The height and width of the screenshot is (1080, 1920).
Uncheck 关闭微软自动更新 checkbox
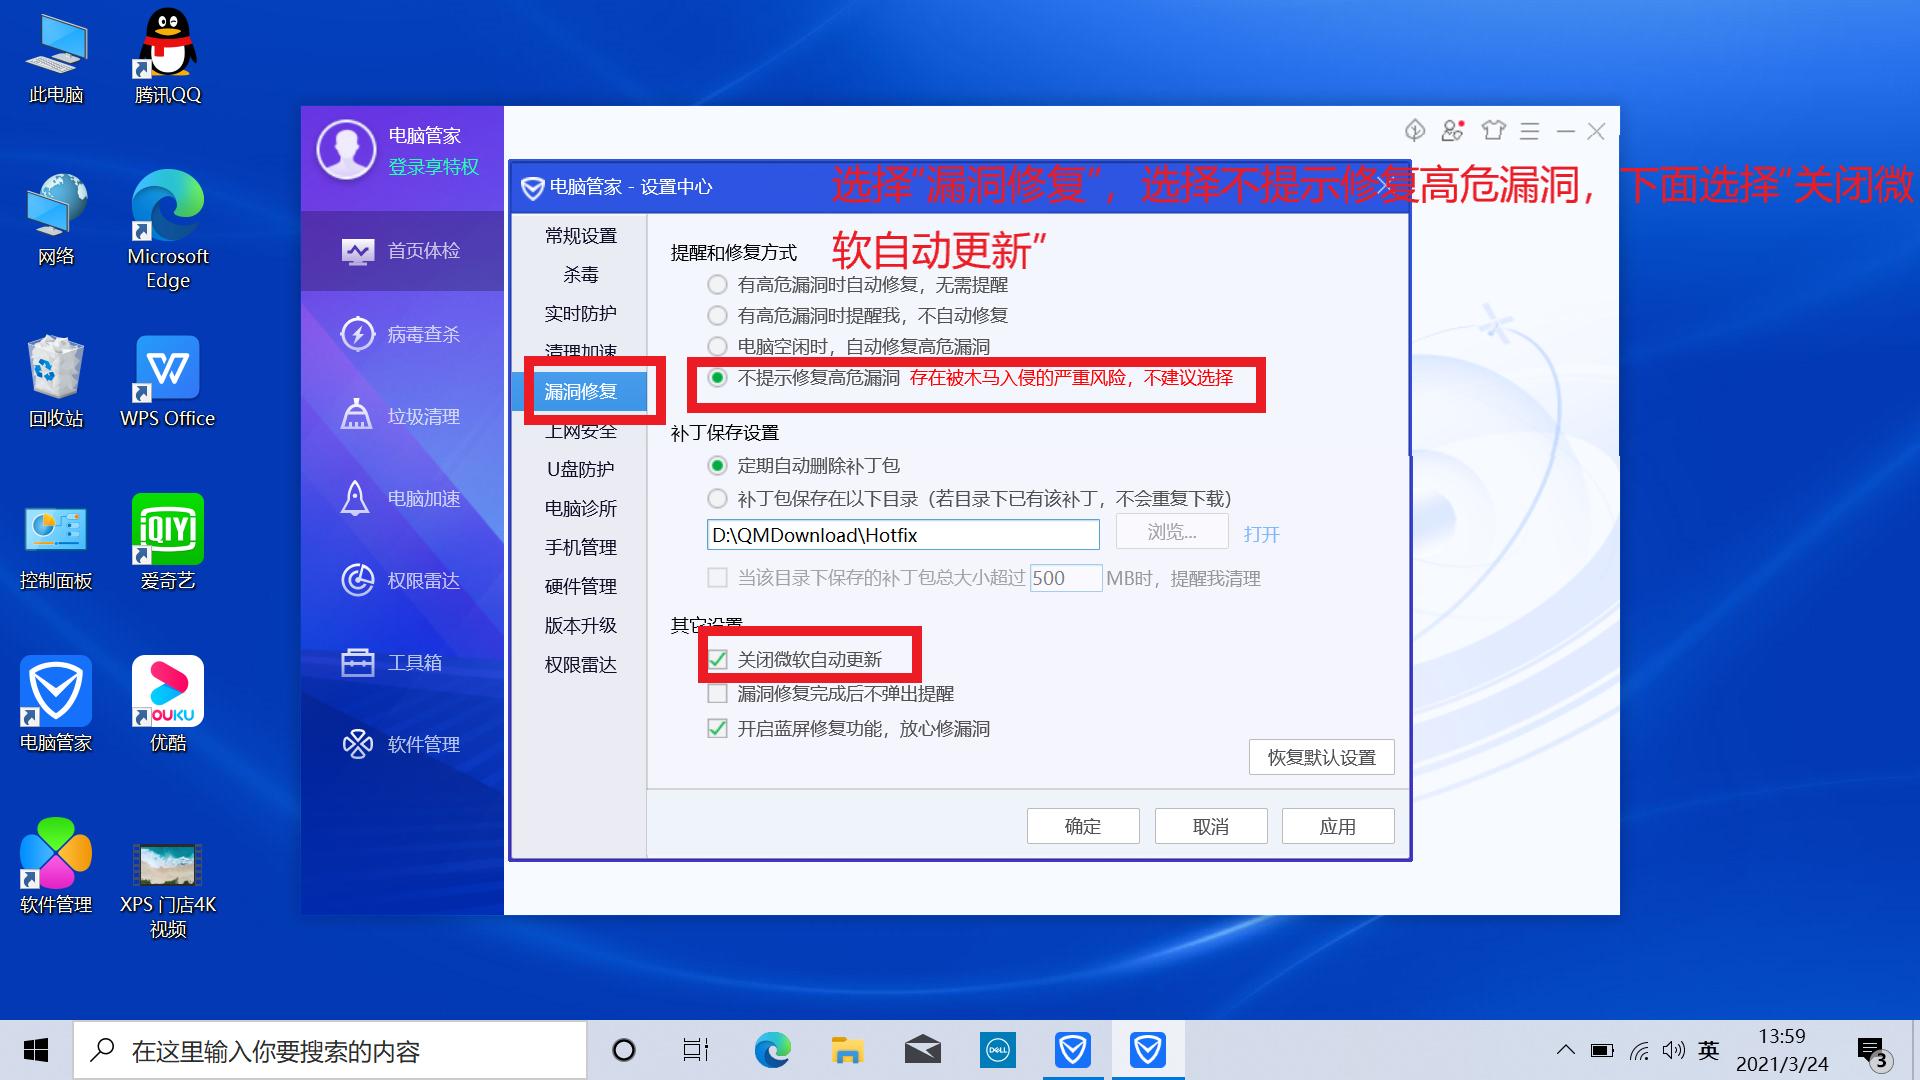(x=717, y=659)
